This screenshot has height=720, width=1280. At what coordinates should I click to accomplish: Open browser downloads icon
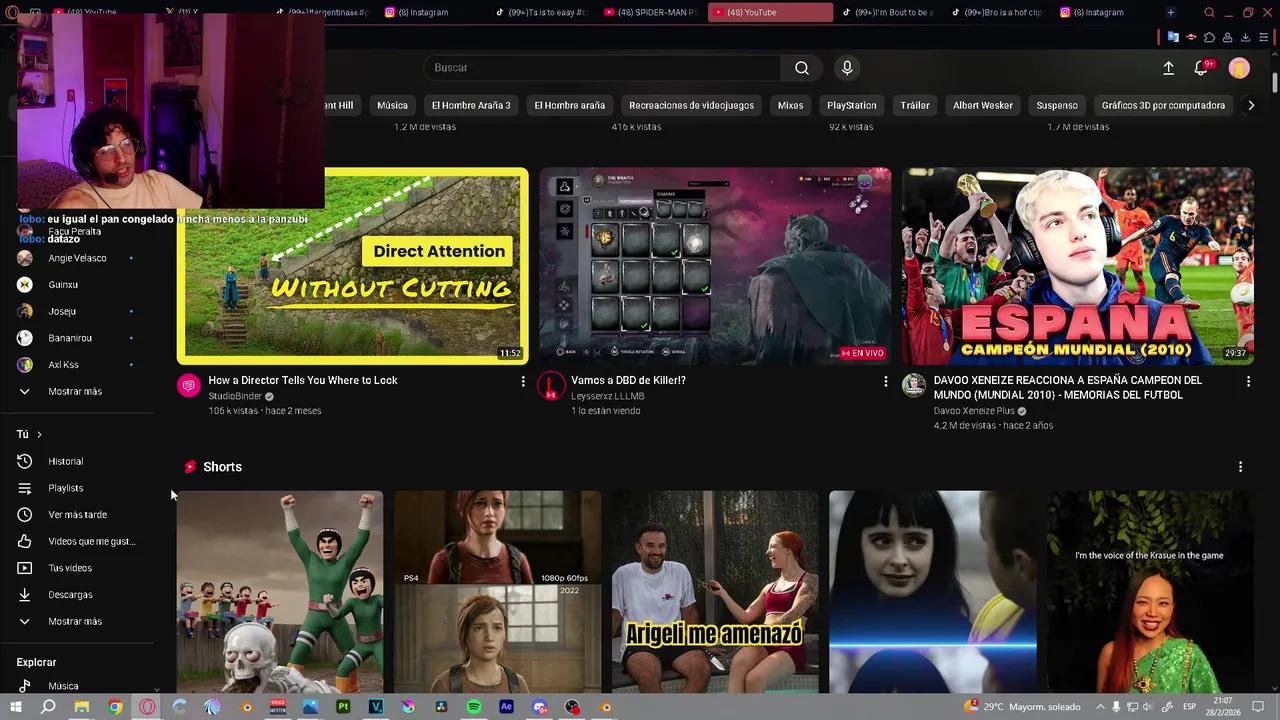1245,37
